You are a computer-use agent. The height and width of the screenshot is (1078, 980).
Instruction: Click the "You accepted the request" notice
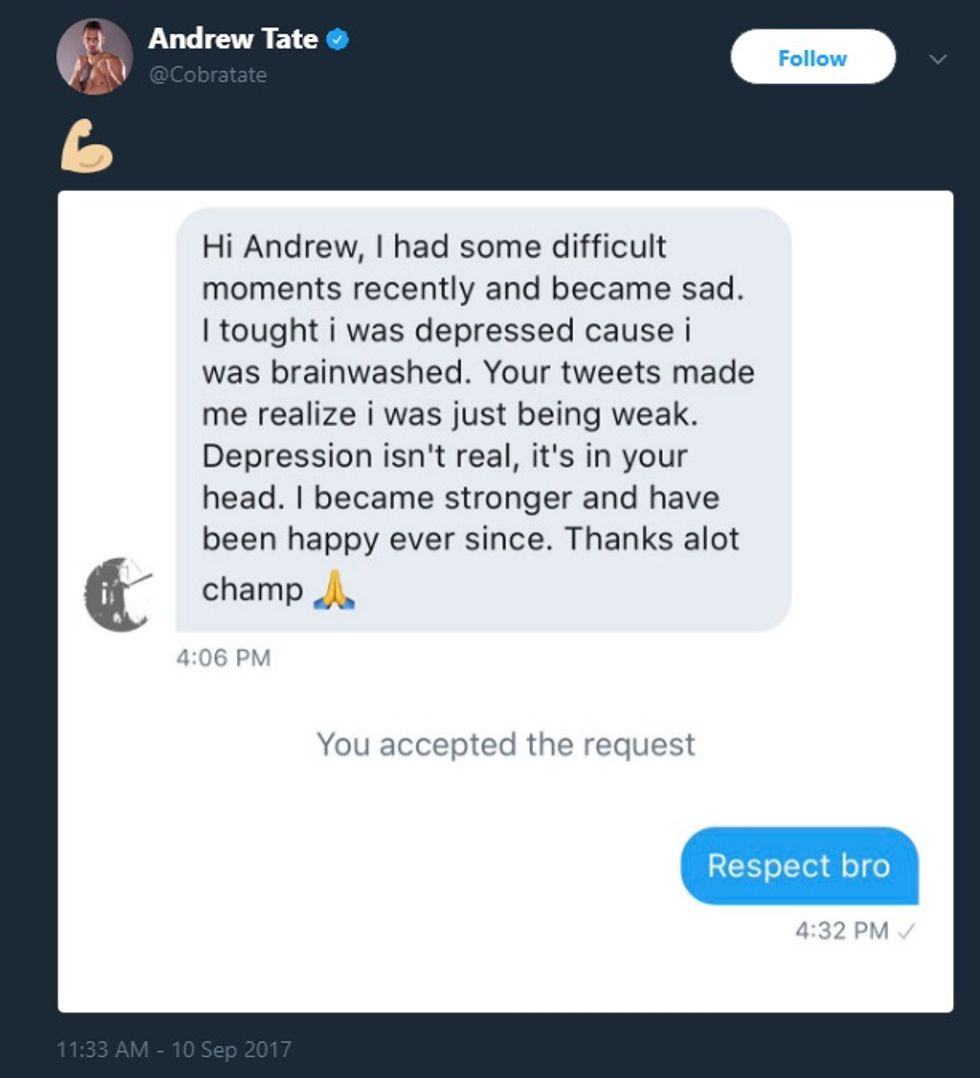tap(505, 744)
